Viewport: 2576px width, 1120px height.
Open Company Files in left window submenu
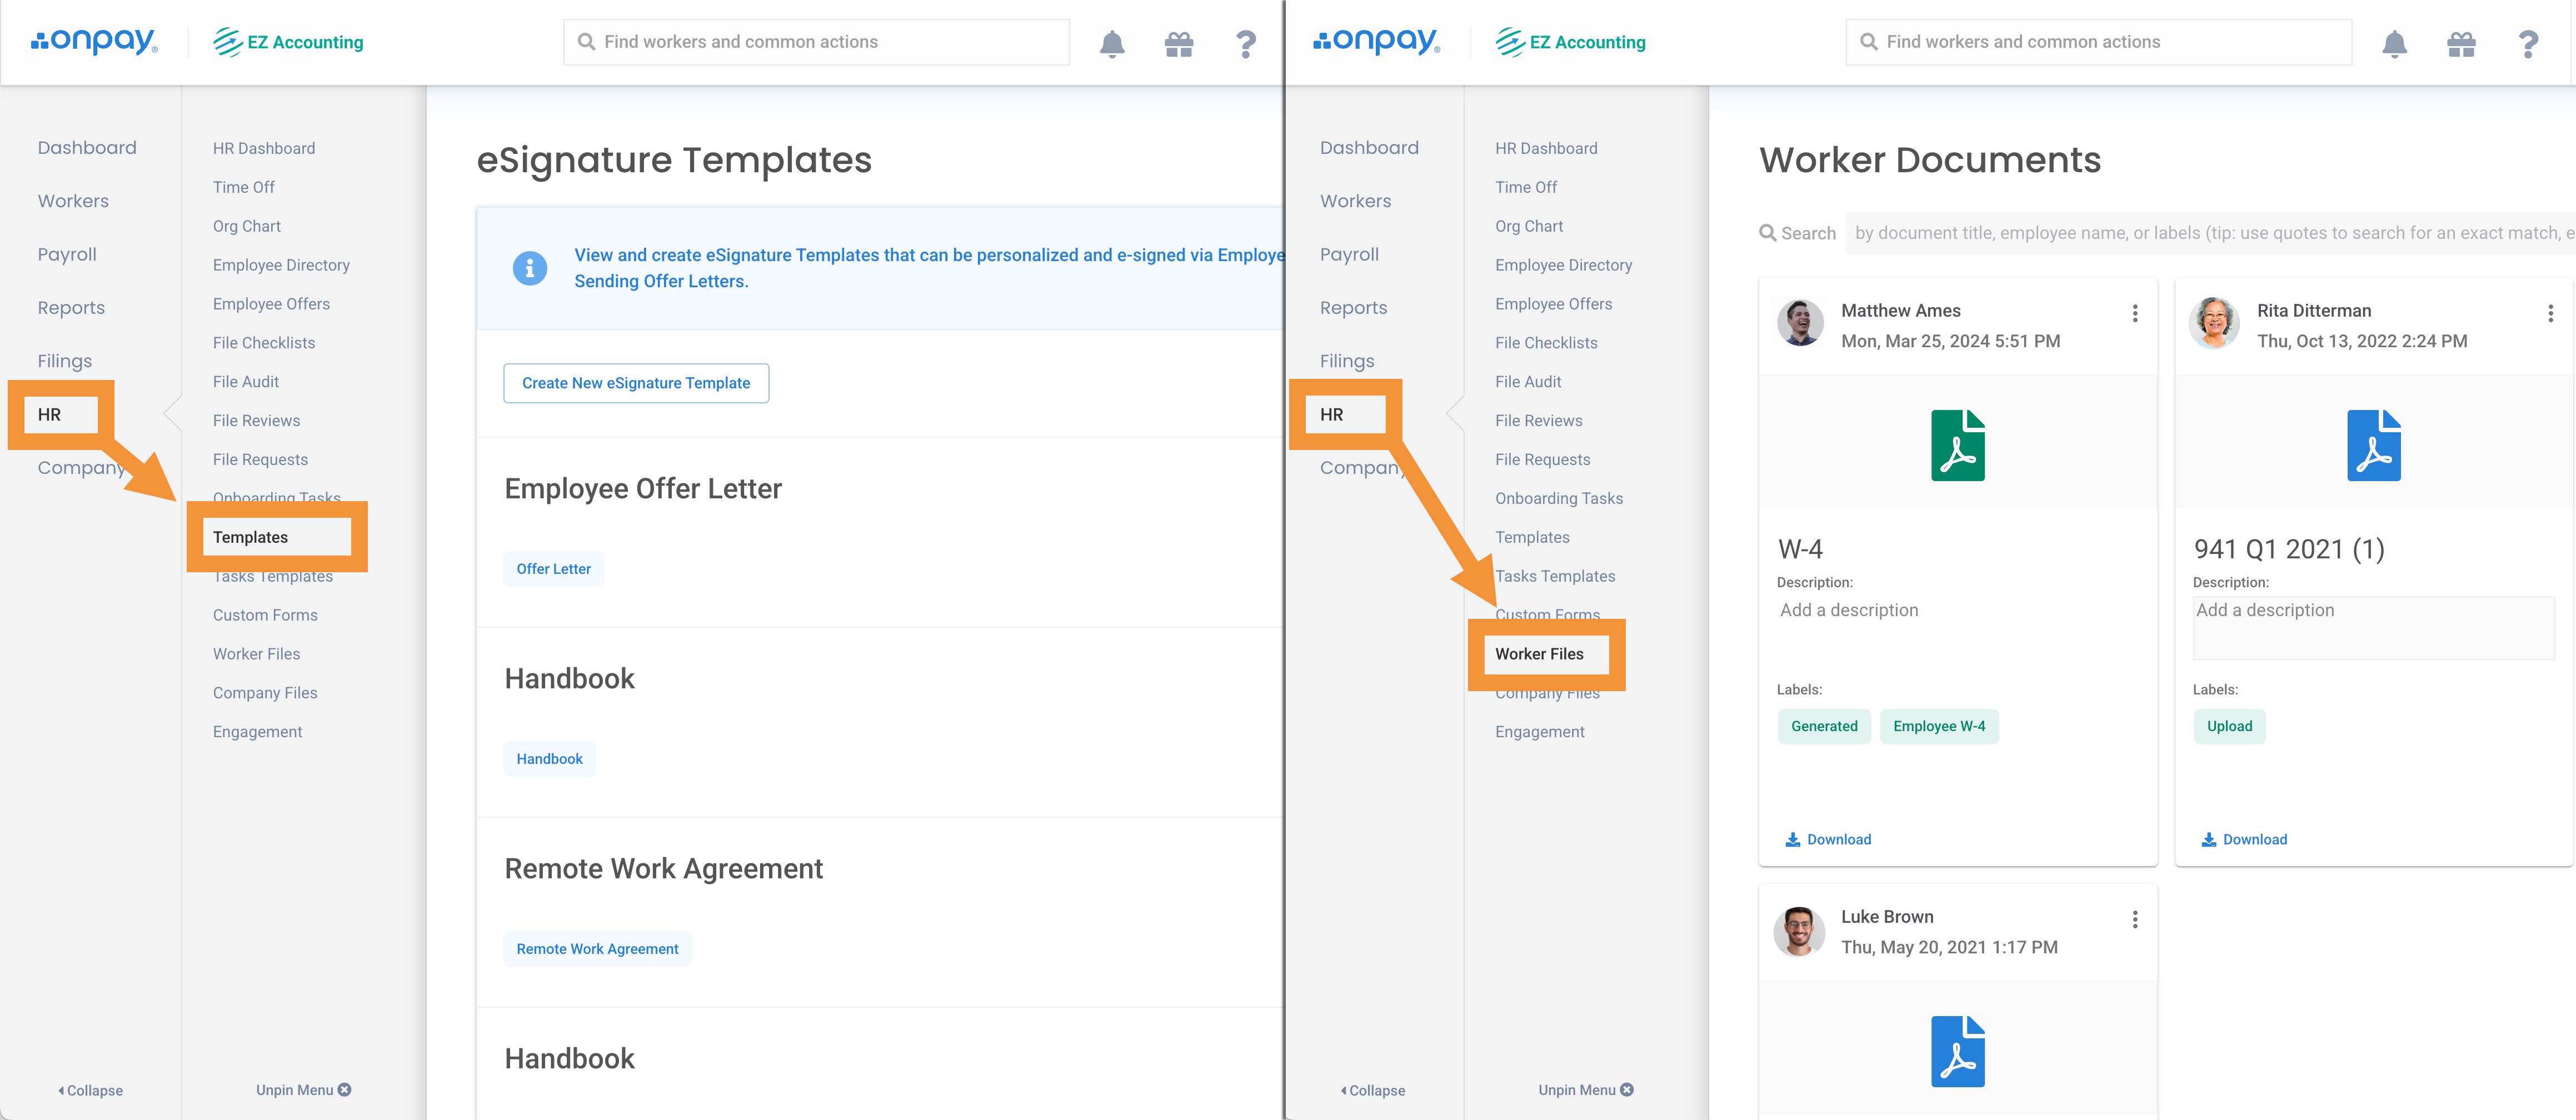[x=265, y=693]
